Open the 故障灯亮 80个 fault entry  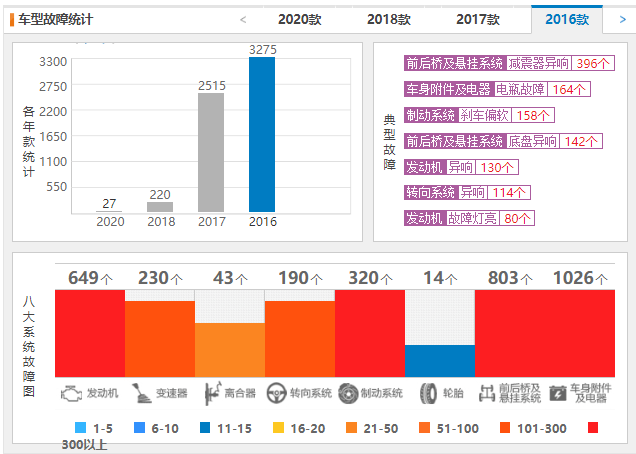coord(469,218)
